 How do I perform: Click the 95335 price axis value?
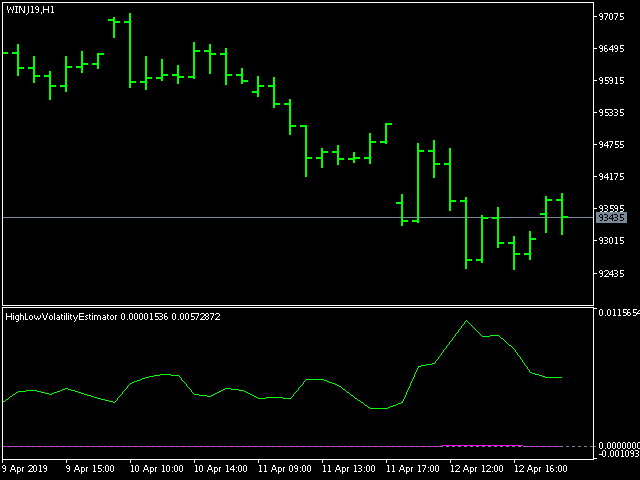(x=611, y=113)
